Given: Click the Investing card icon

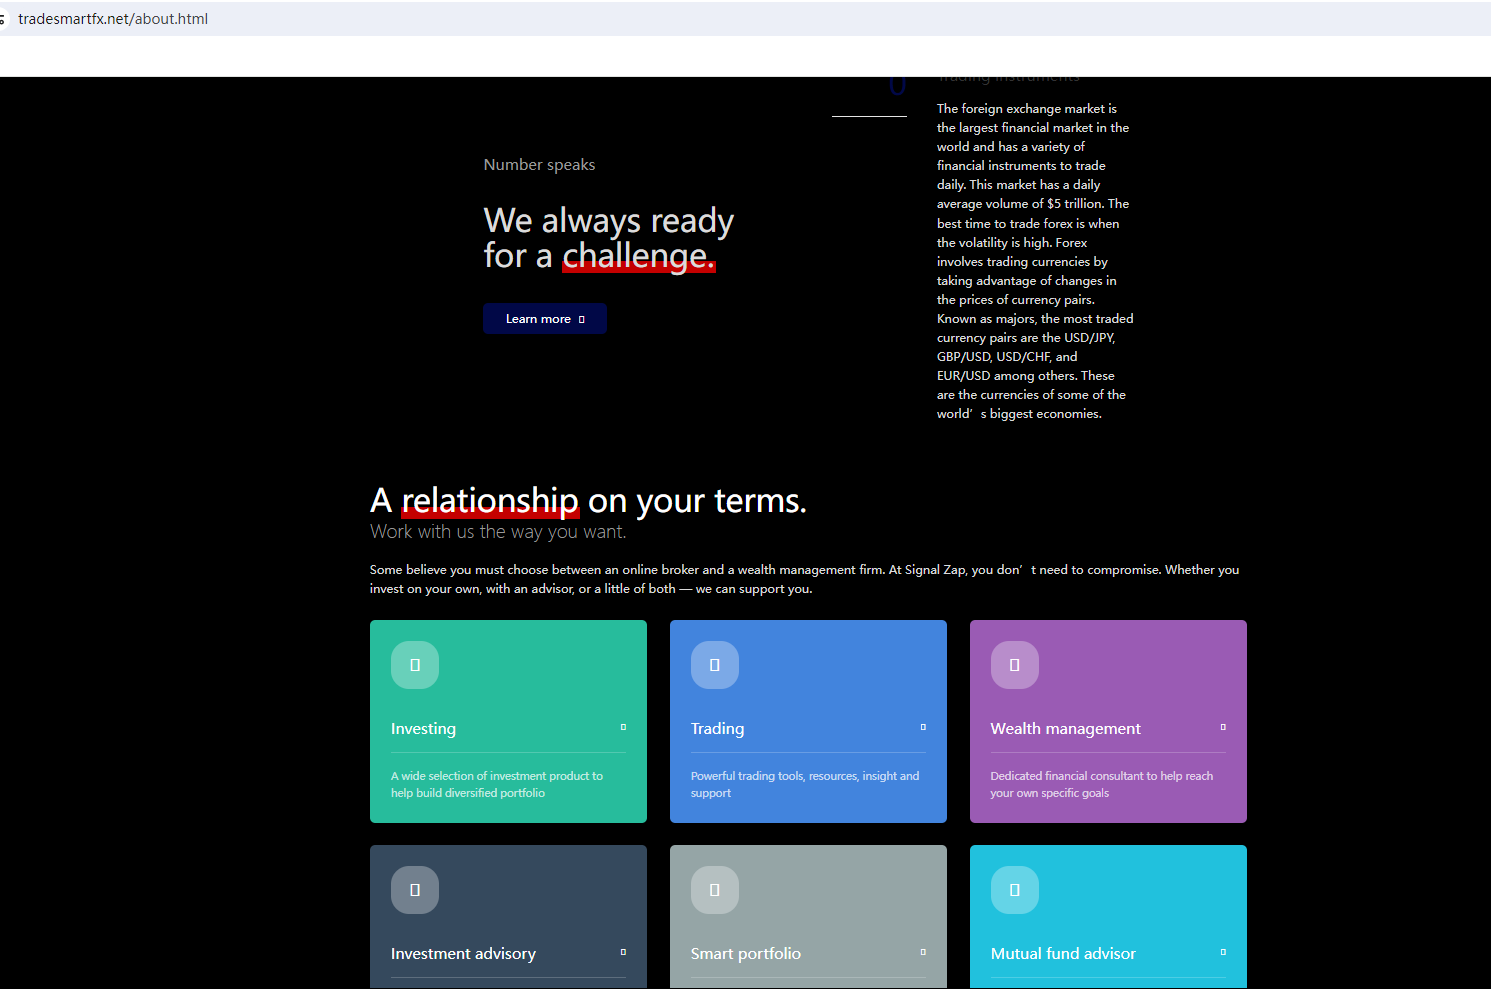Looking at the screenshot, I should pyautogui.click(x=415, y=665).
